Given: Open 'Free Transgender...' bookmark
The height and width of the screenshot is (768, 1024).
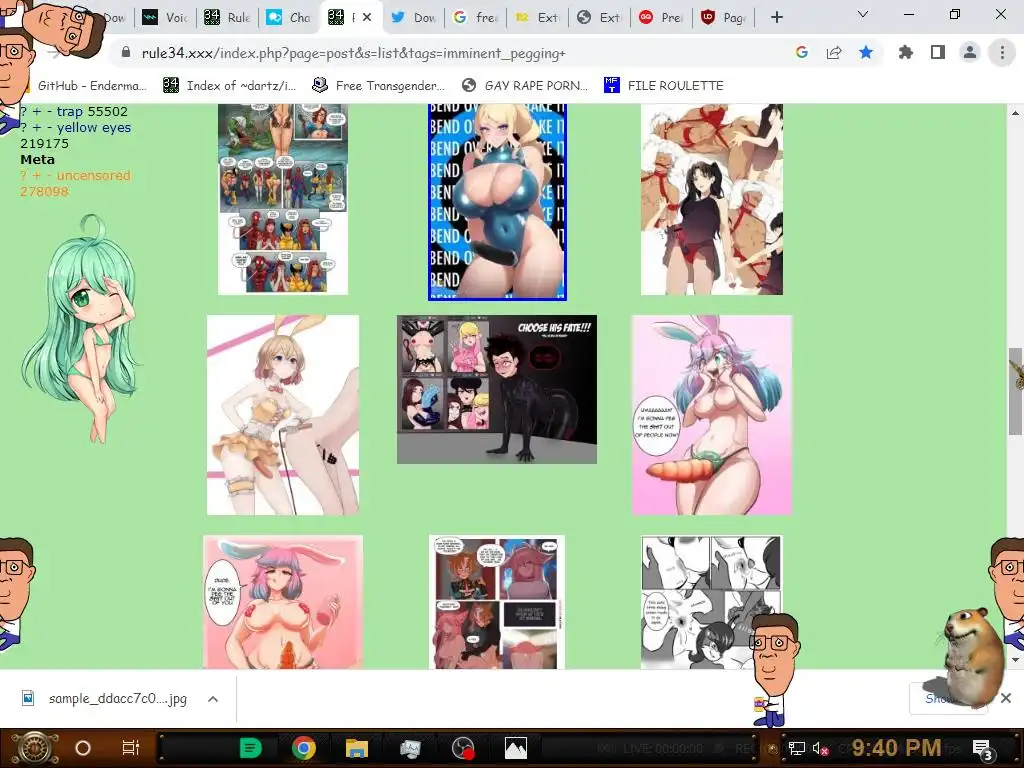Looking at the screenshot, I should click(x=379, y=86).
